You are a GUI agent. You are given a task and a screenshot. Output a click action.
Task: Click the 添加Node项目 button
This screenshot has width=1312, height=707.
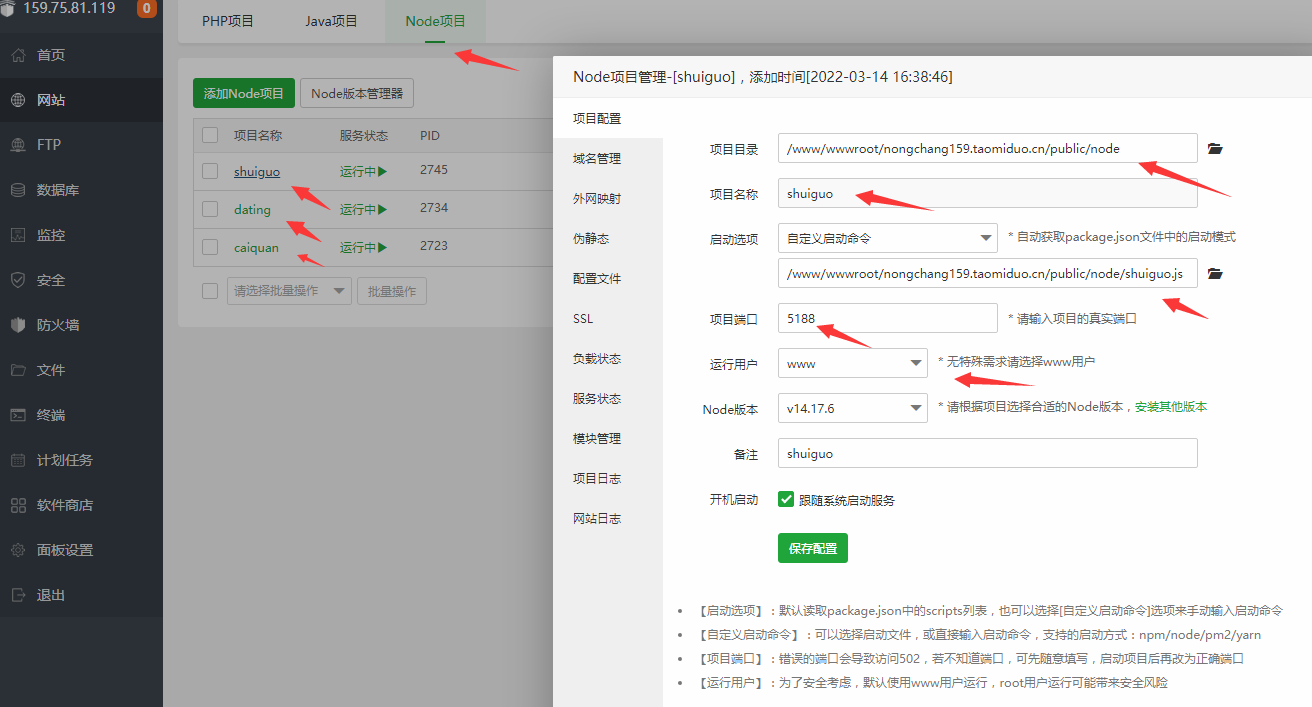pyautogui.click(x=244, y=93)
